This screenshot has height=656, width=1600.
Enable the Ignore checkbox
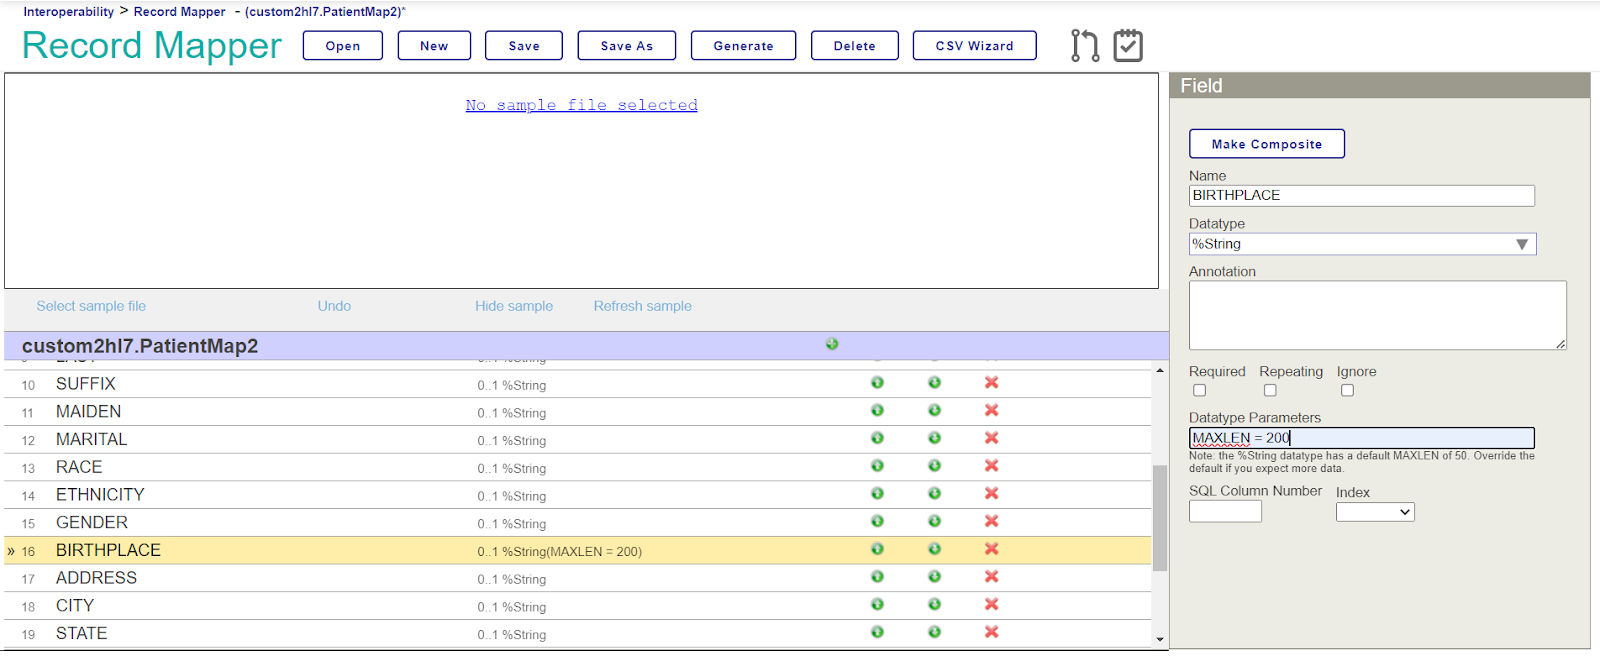(x=1347, y=390)
